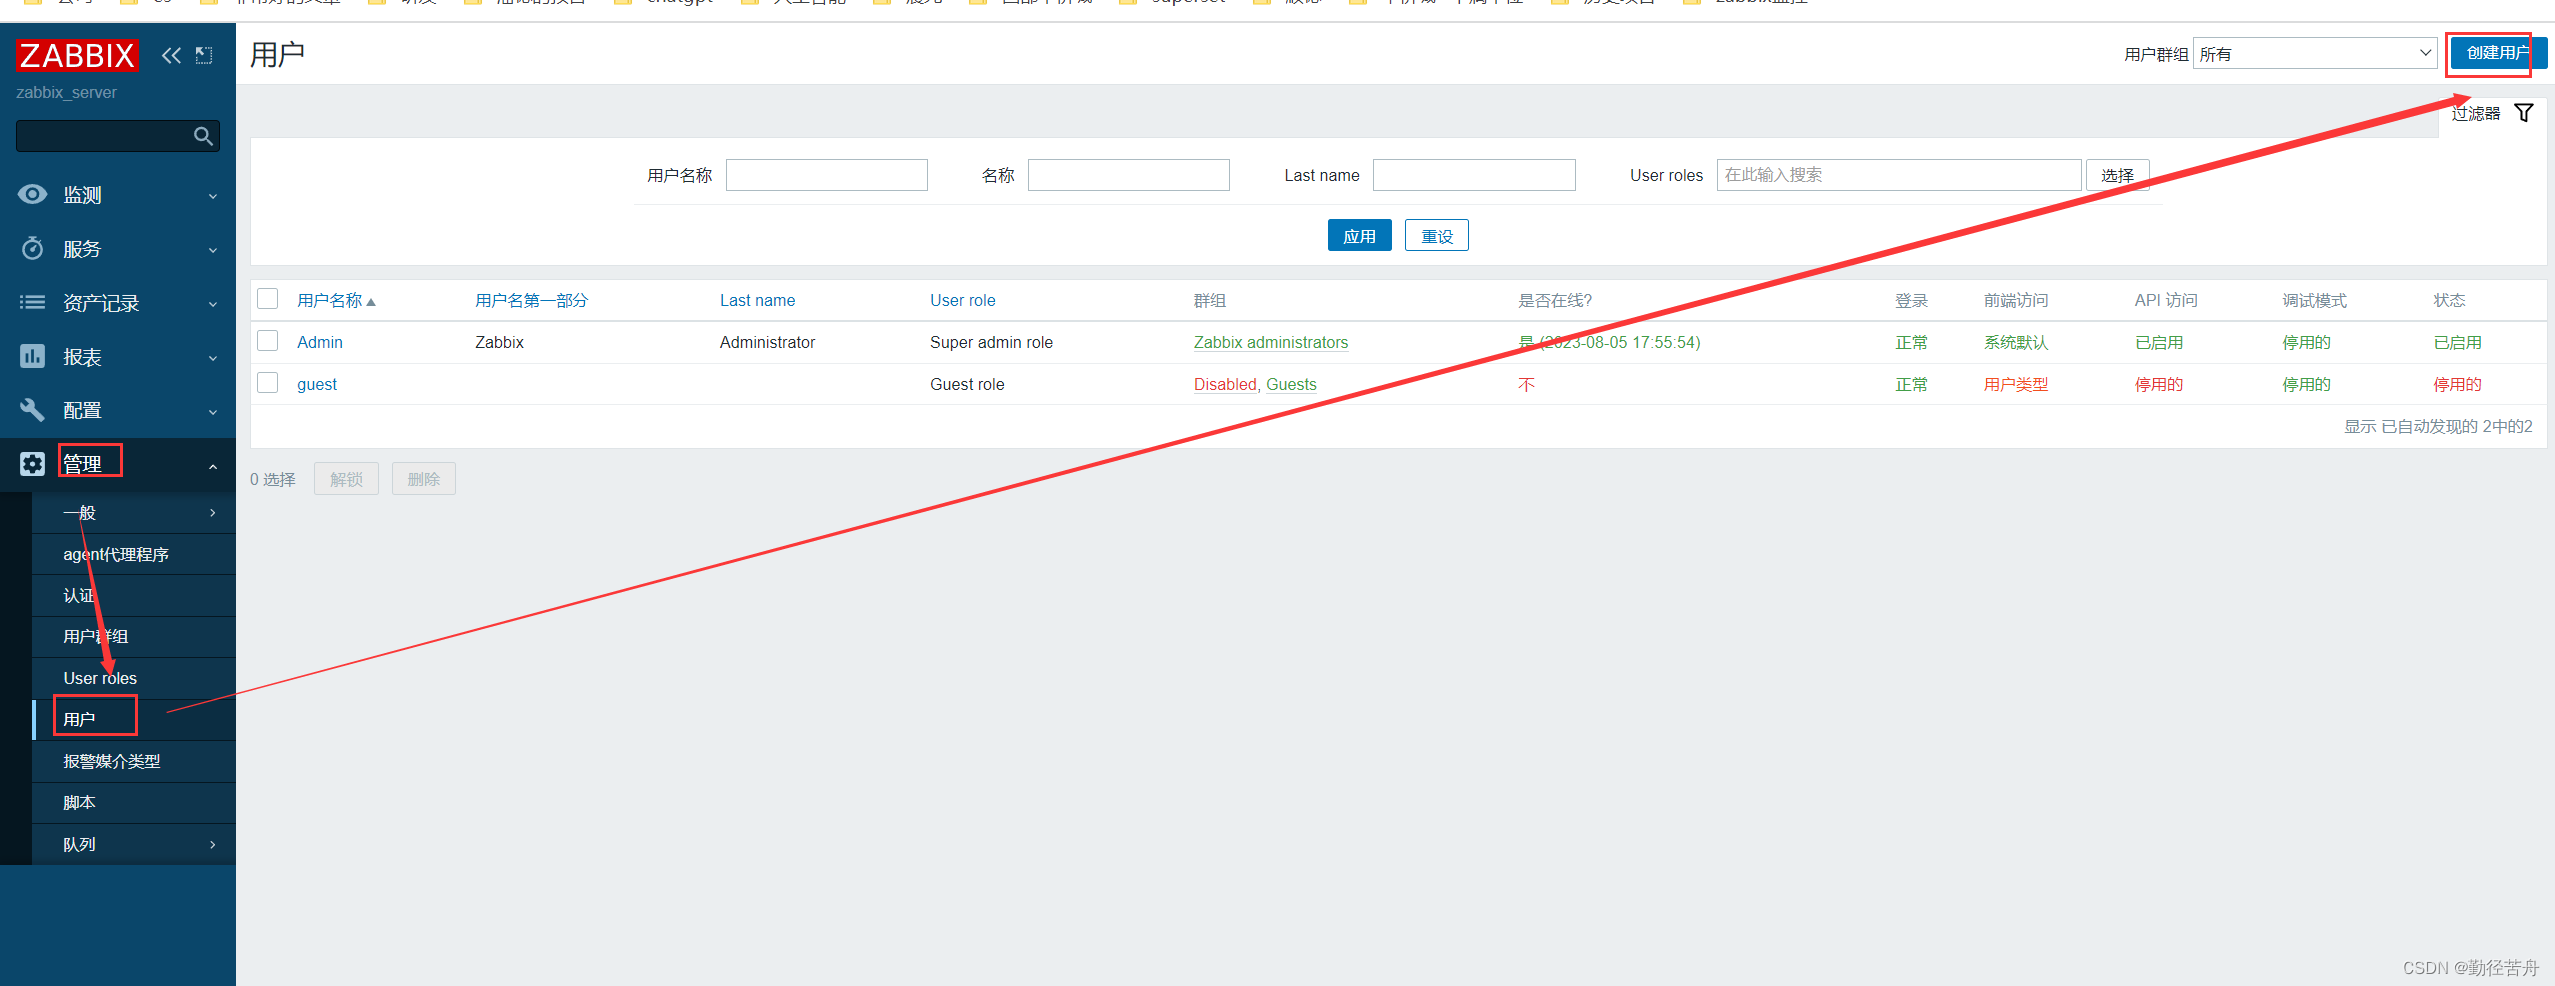Screen dimensions: 2555x986
Task: Open the agent代理程序 menu item
Action: click(134, 554)
